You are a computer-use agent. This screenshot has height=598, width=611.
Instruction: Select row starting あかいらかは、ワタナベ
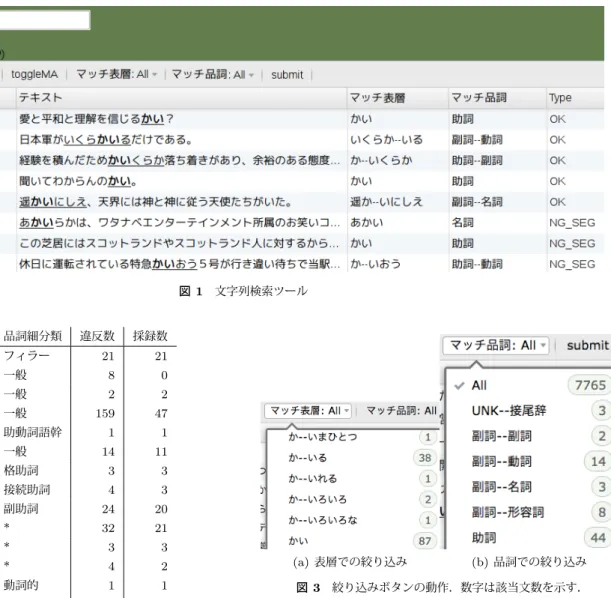click(x=302, y=222)
